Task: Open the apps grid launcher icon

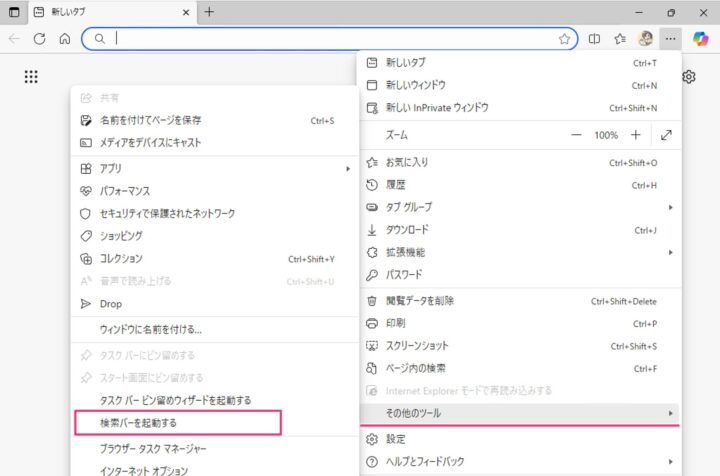Action: click(31, 77)
